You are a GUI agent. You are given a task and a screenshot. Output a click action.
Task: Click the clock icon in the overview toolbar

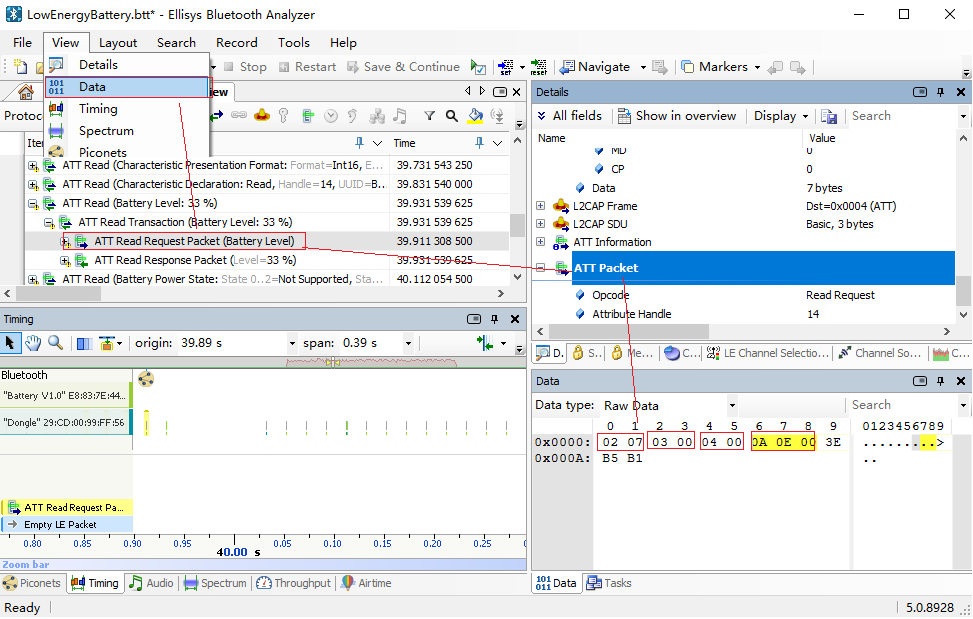coord(331,116)
